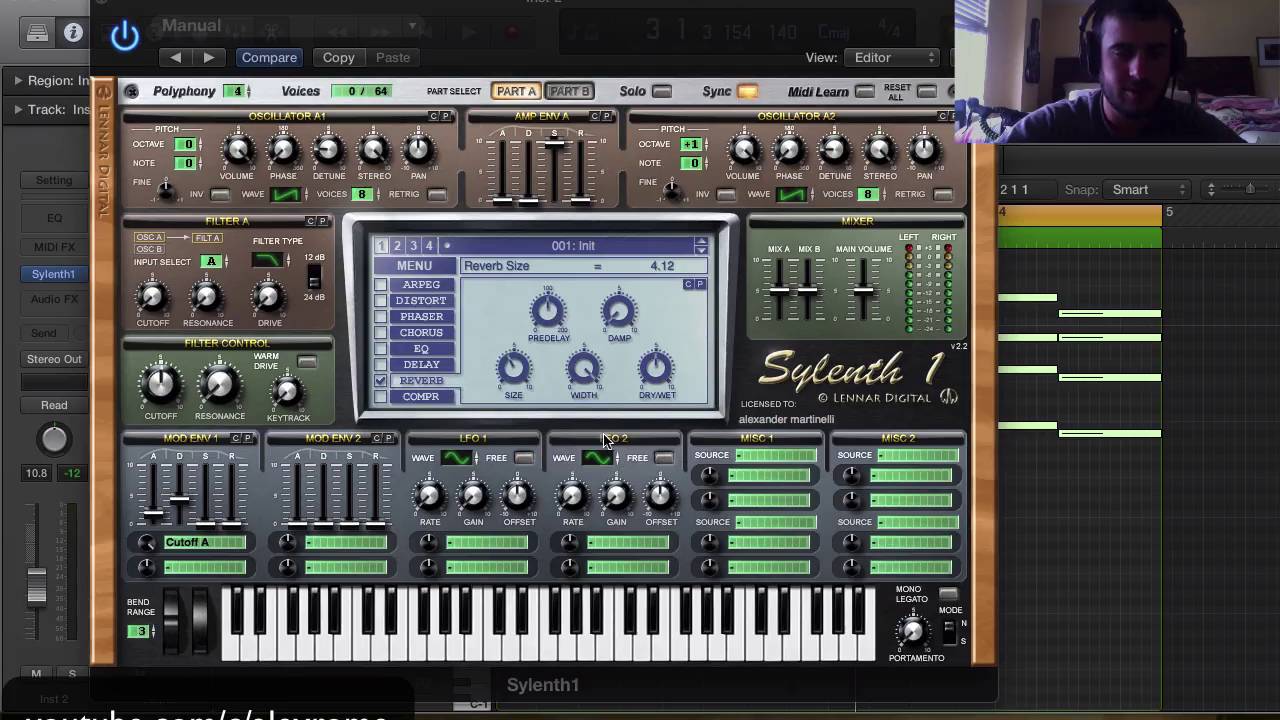The image size is (1280, 720).
Task: Click LFO 1 waveform display
Action: [456, 458]
